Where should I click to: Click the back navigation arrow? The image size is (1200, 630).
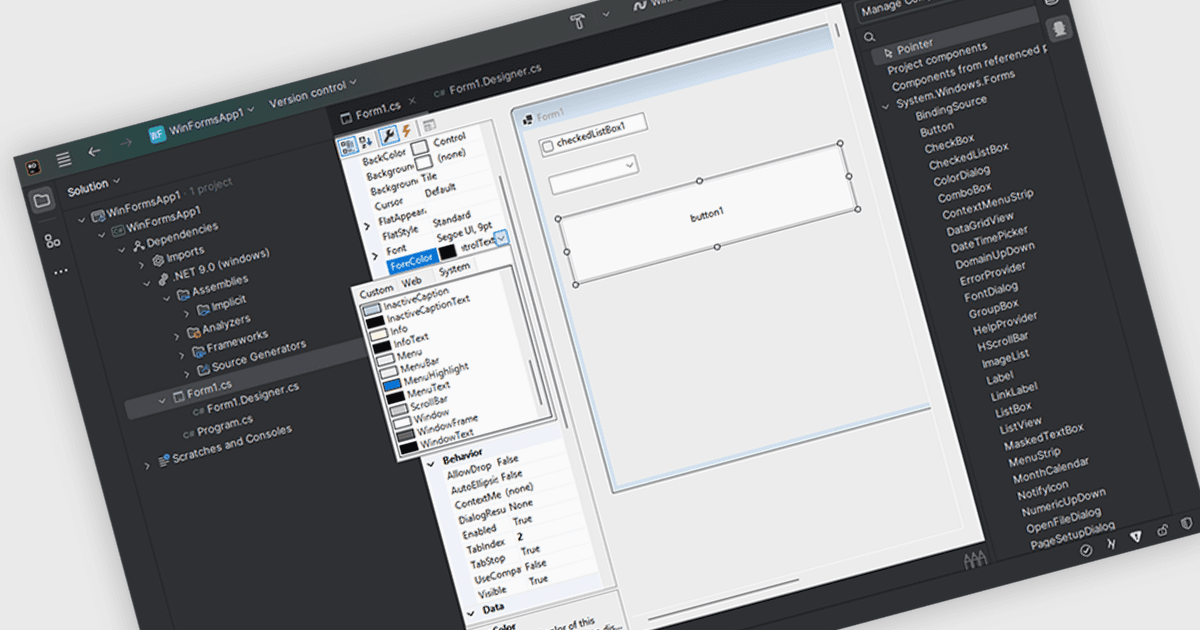coord(95,152)
